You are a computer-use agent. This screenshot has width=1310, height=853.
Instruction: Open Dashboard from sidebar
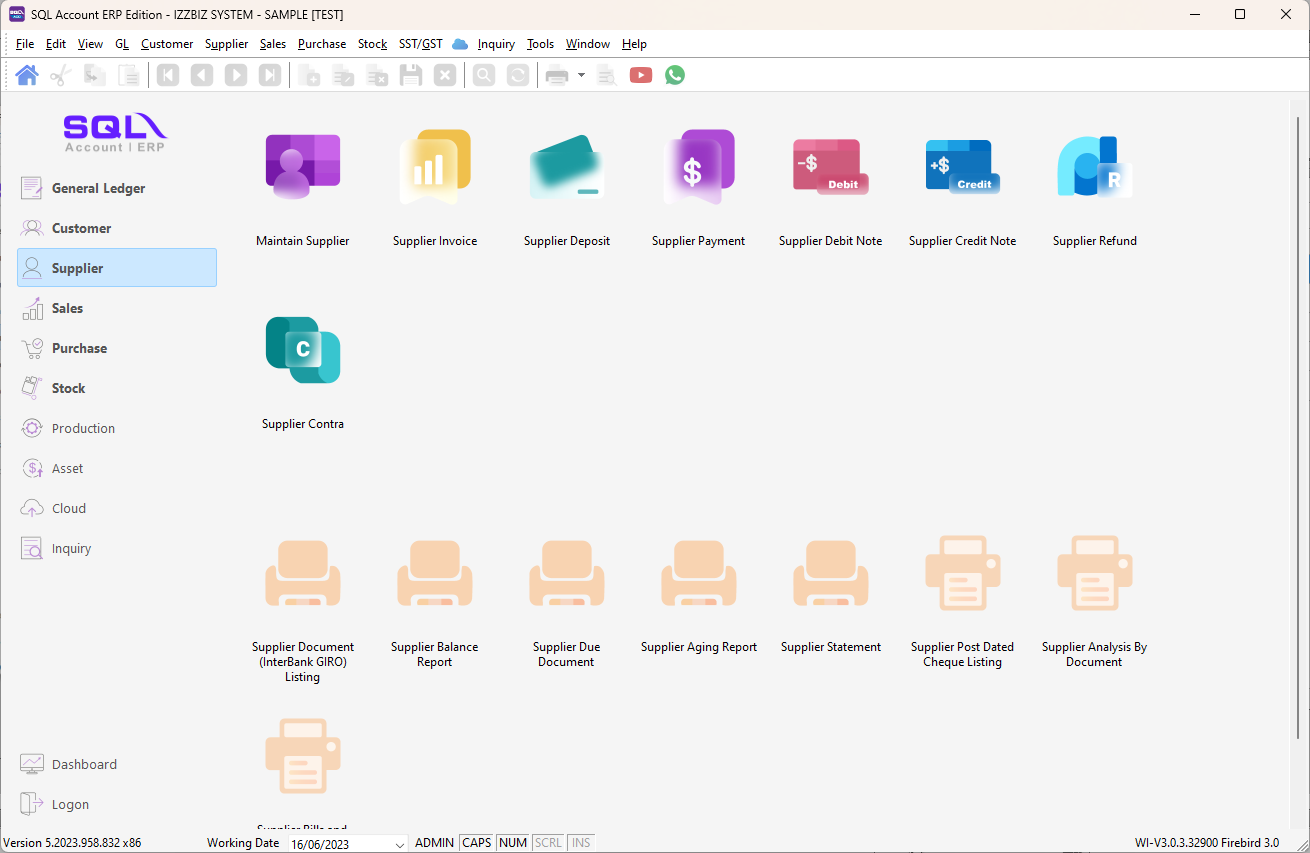click(x=117, y=764)
